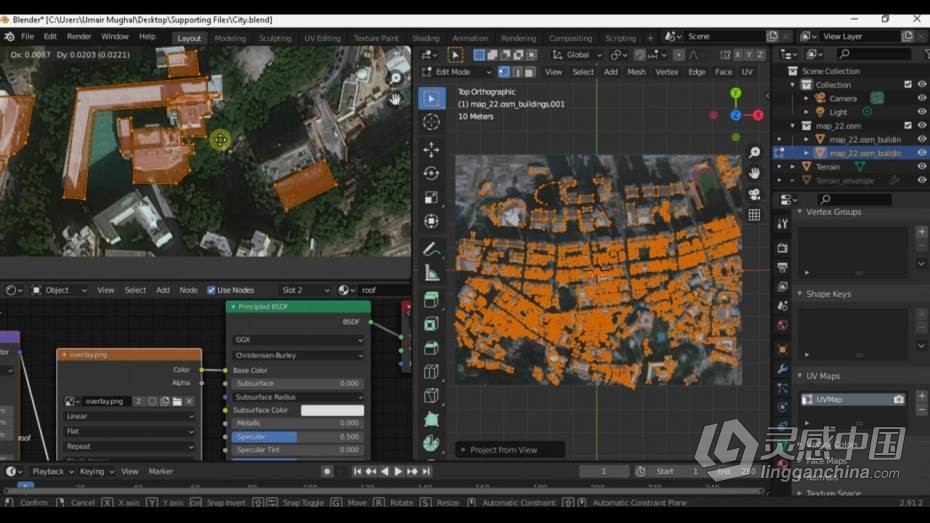The width and height of the screenshot is (930, 523).
Task: Select the Annotate tool
Action: tap(432, 248)
